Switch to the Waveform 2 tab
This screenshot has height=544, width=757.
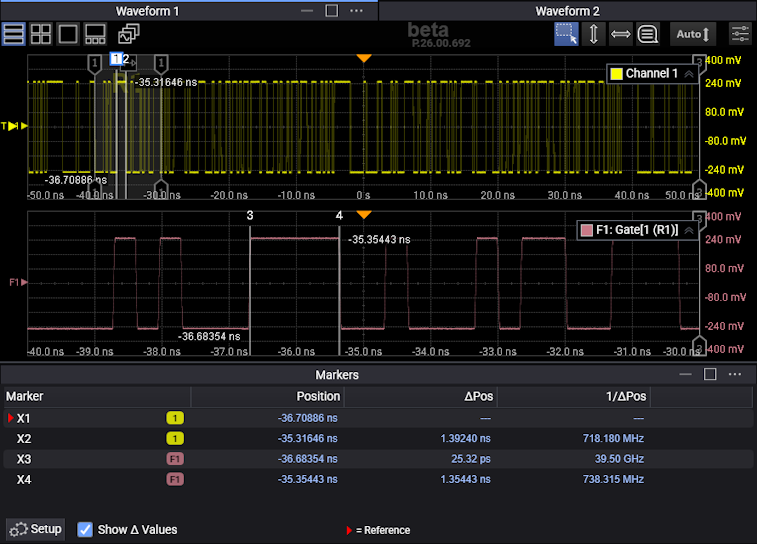[567, 11]
